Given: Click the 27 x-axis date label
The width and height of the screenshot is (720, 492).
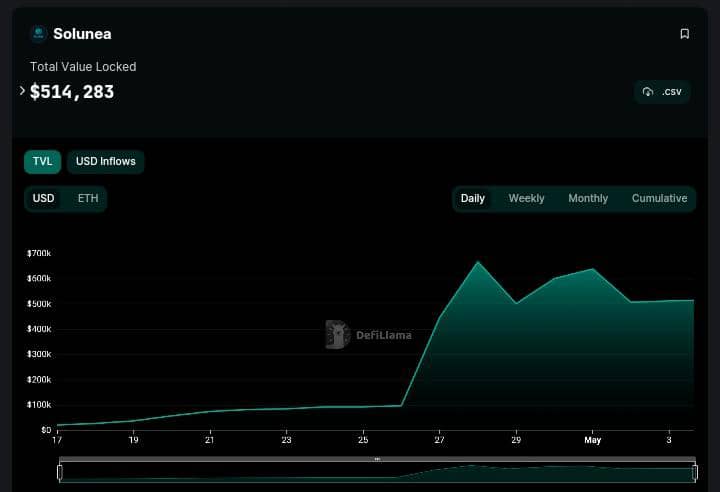Looking at the screenshot, I should [439, 440].
